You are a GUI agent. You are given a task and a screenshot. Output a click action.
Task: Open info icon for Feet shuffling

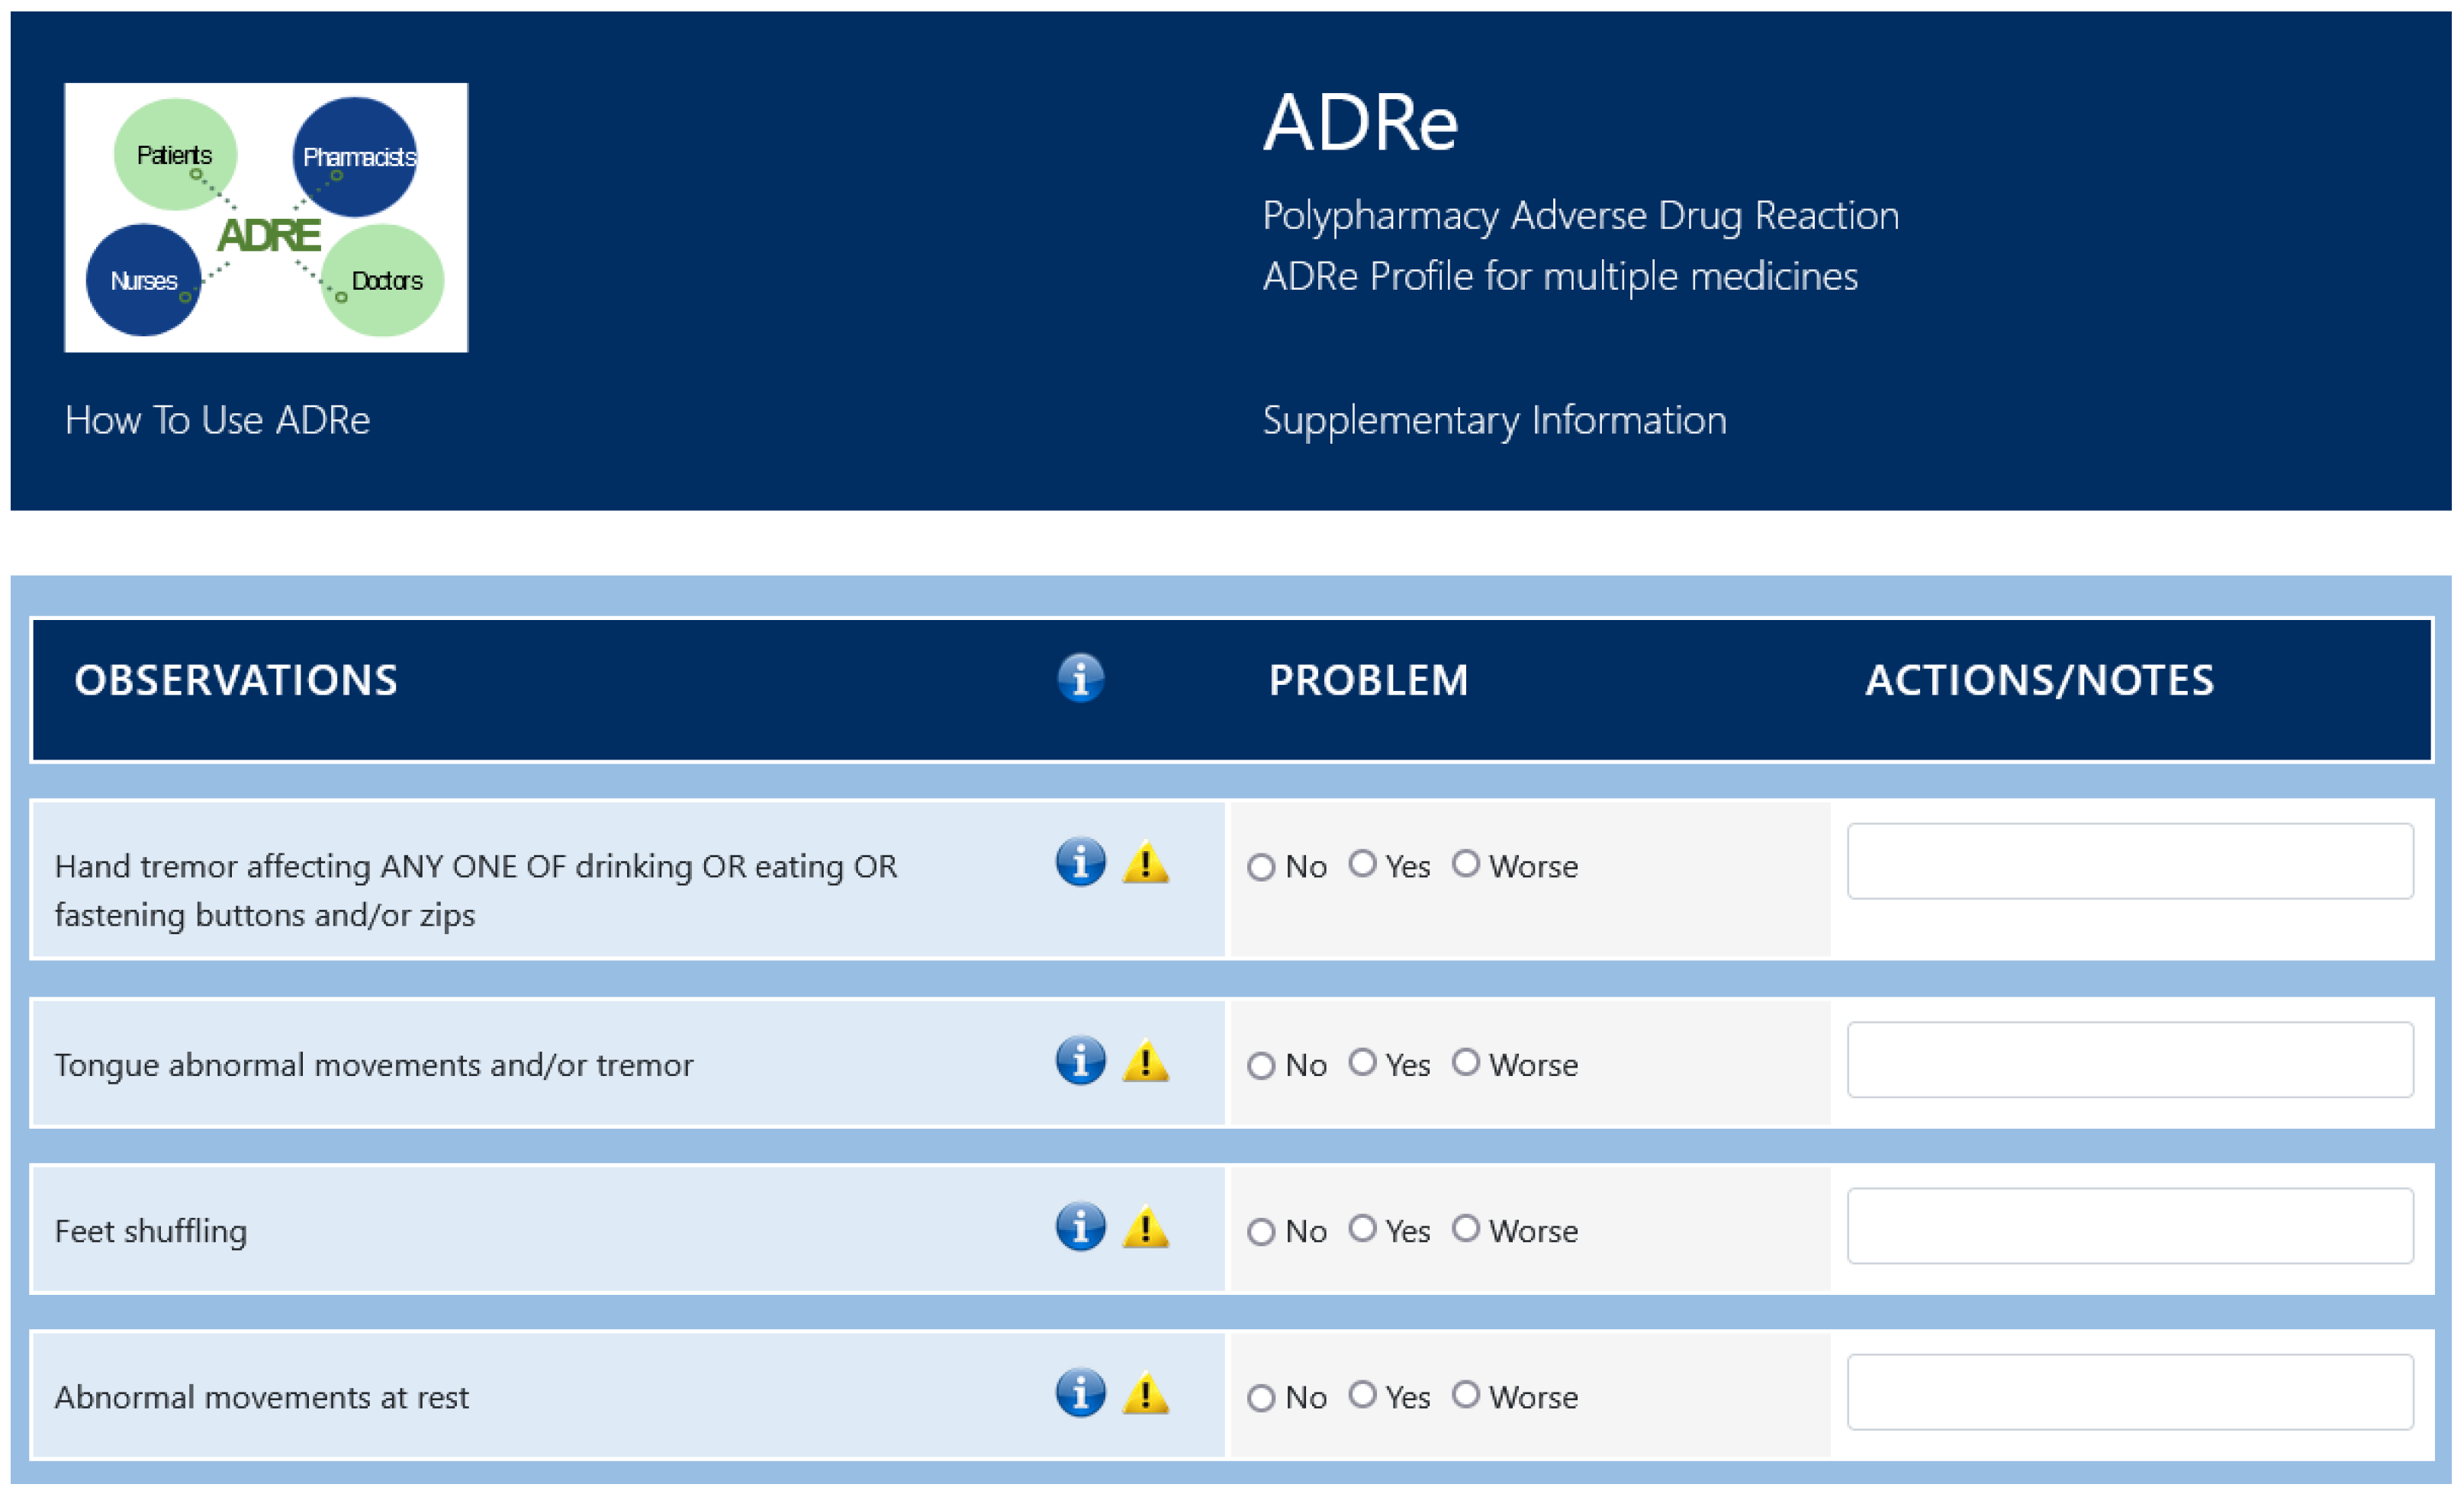(1080, 1227)
